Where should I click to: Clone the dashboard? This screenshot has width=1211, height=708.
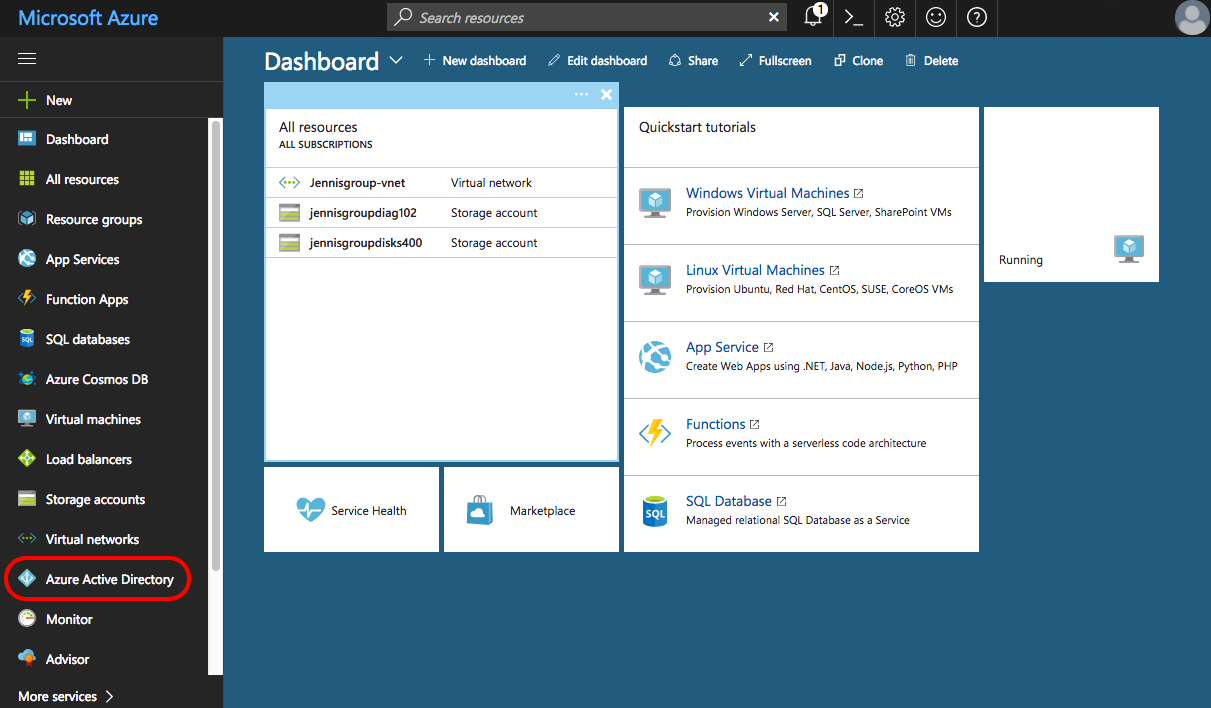click(858, 60)
